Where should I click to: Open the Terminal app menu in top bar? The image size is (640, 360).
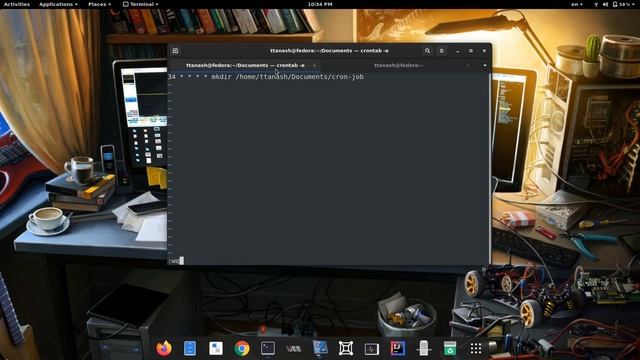pyautogui.click(x=141, y=4)
